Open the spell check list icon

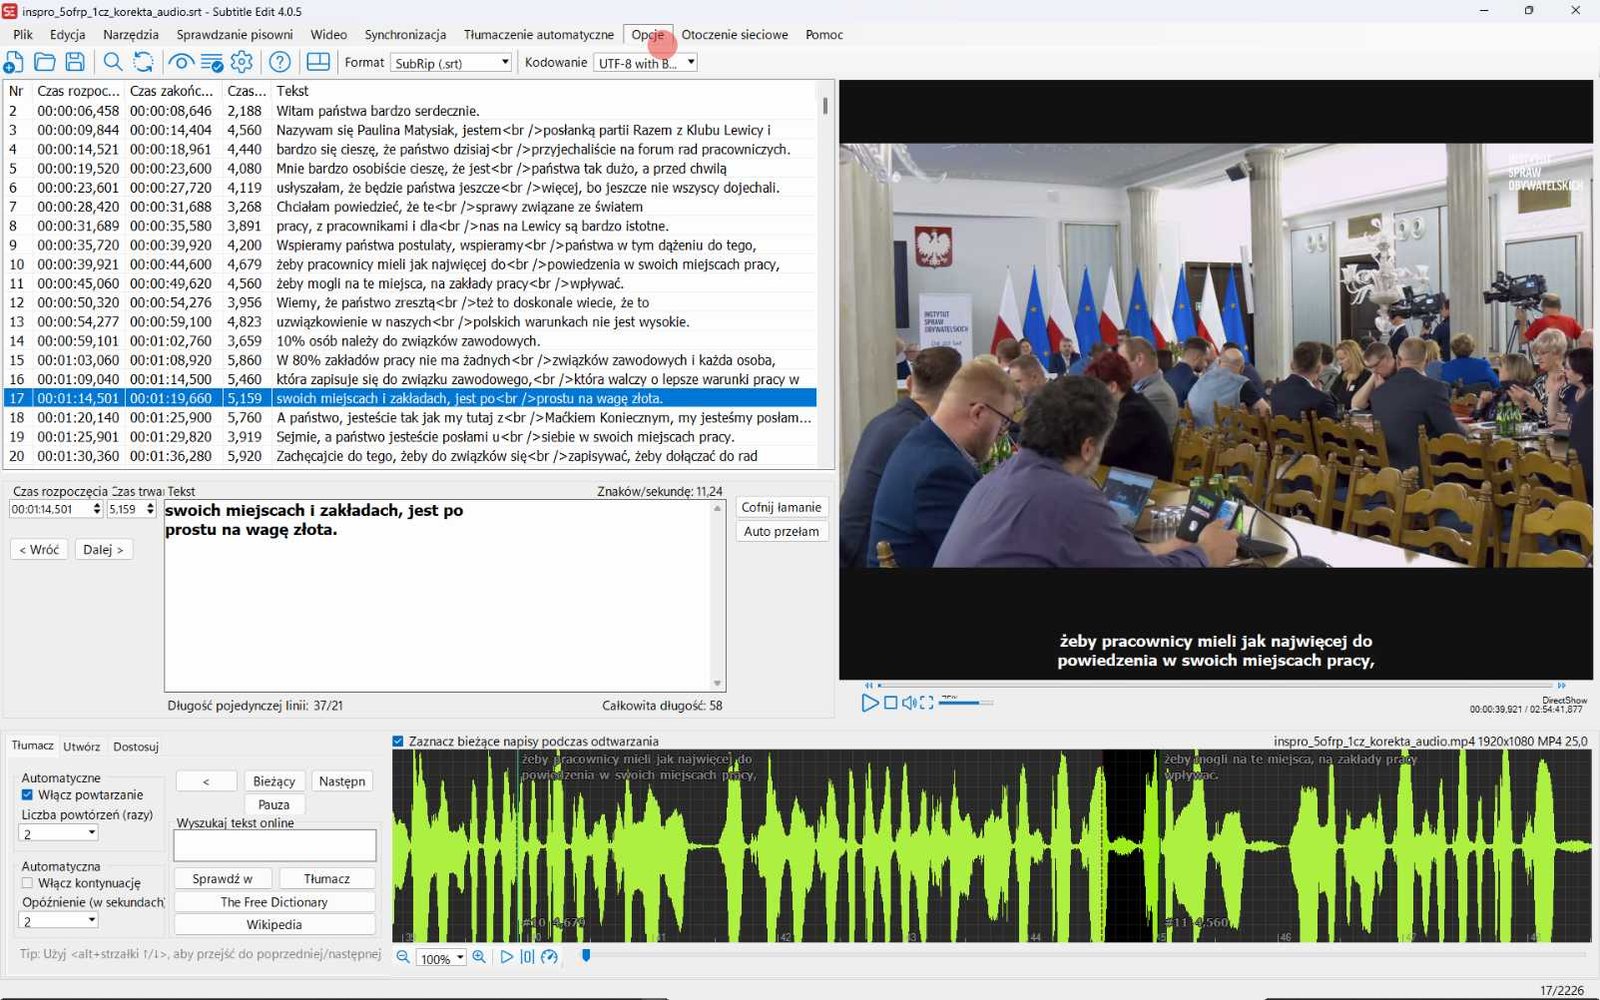point(212,62)
